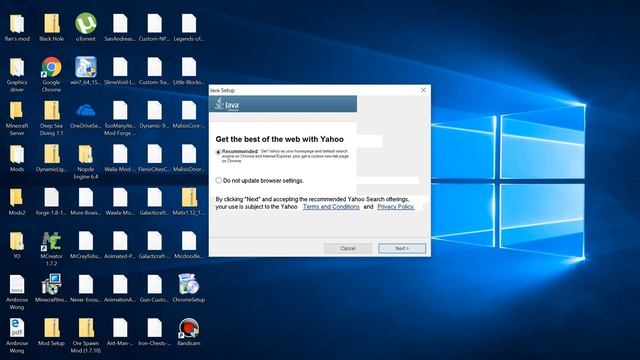The height and width of the screenshot is (360, 640).
Task: Select the AnimationA file icon
Action: [x=120, y=288]
